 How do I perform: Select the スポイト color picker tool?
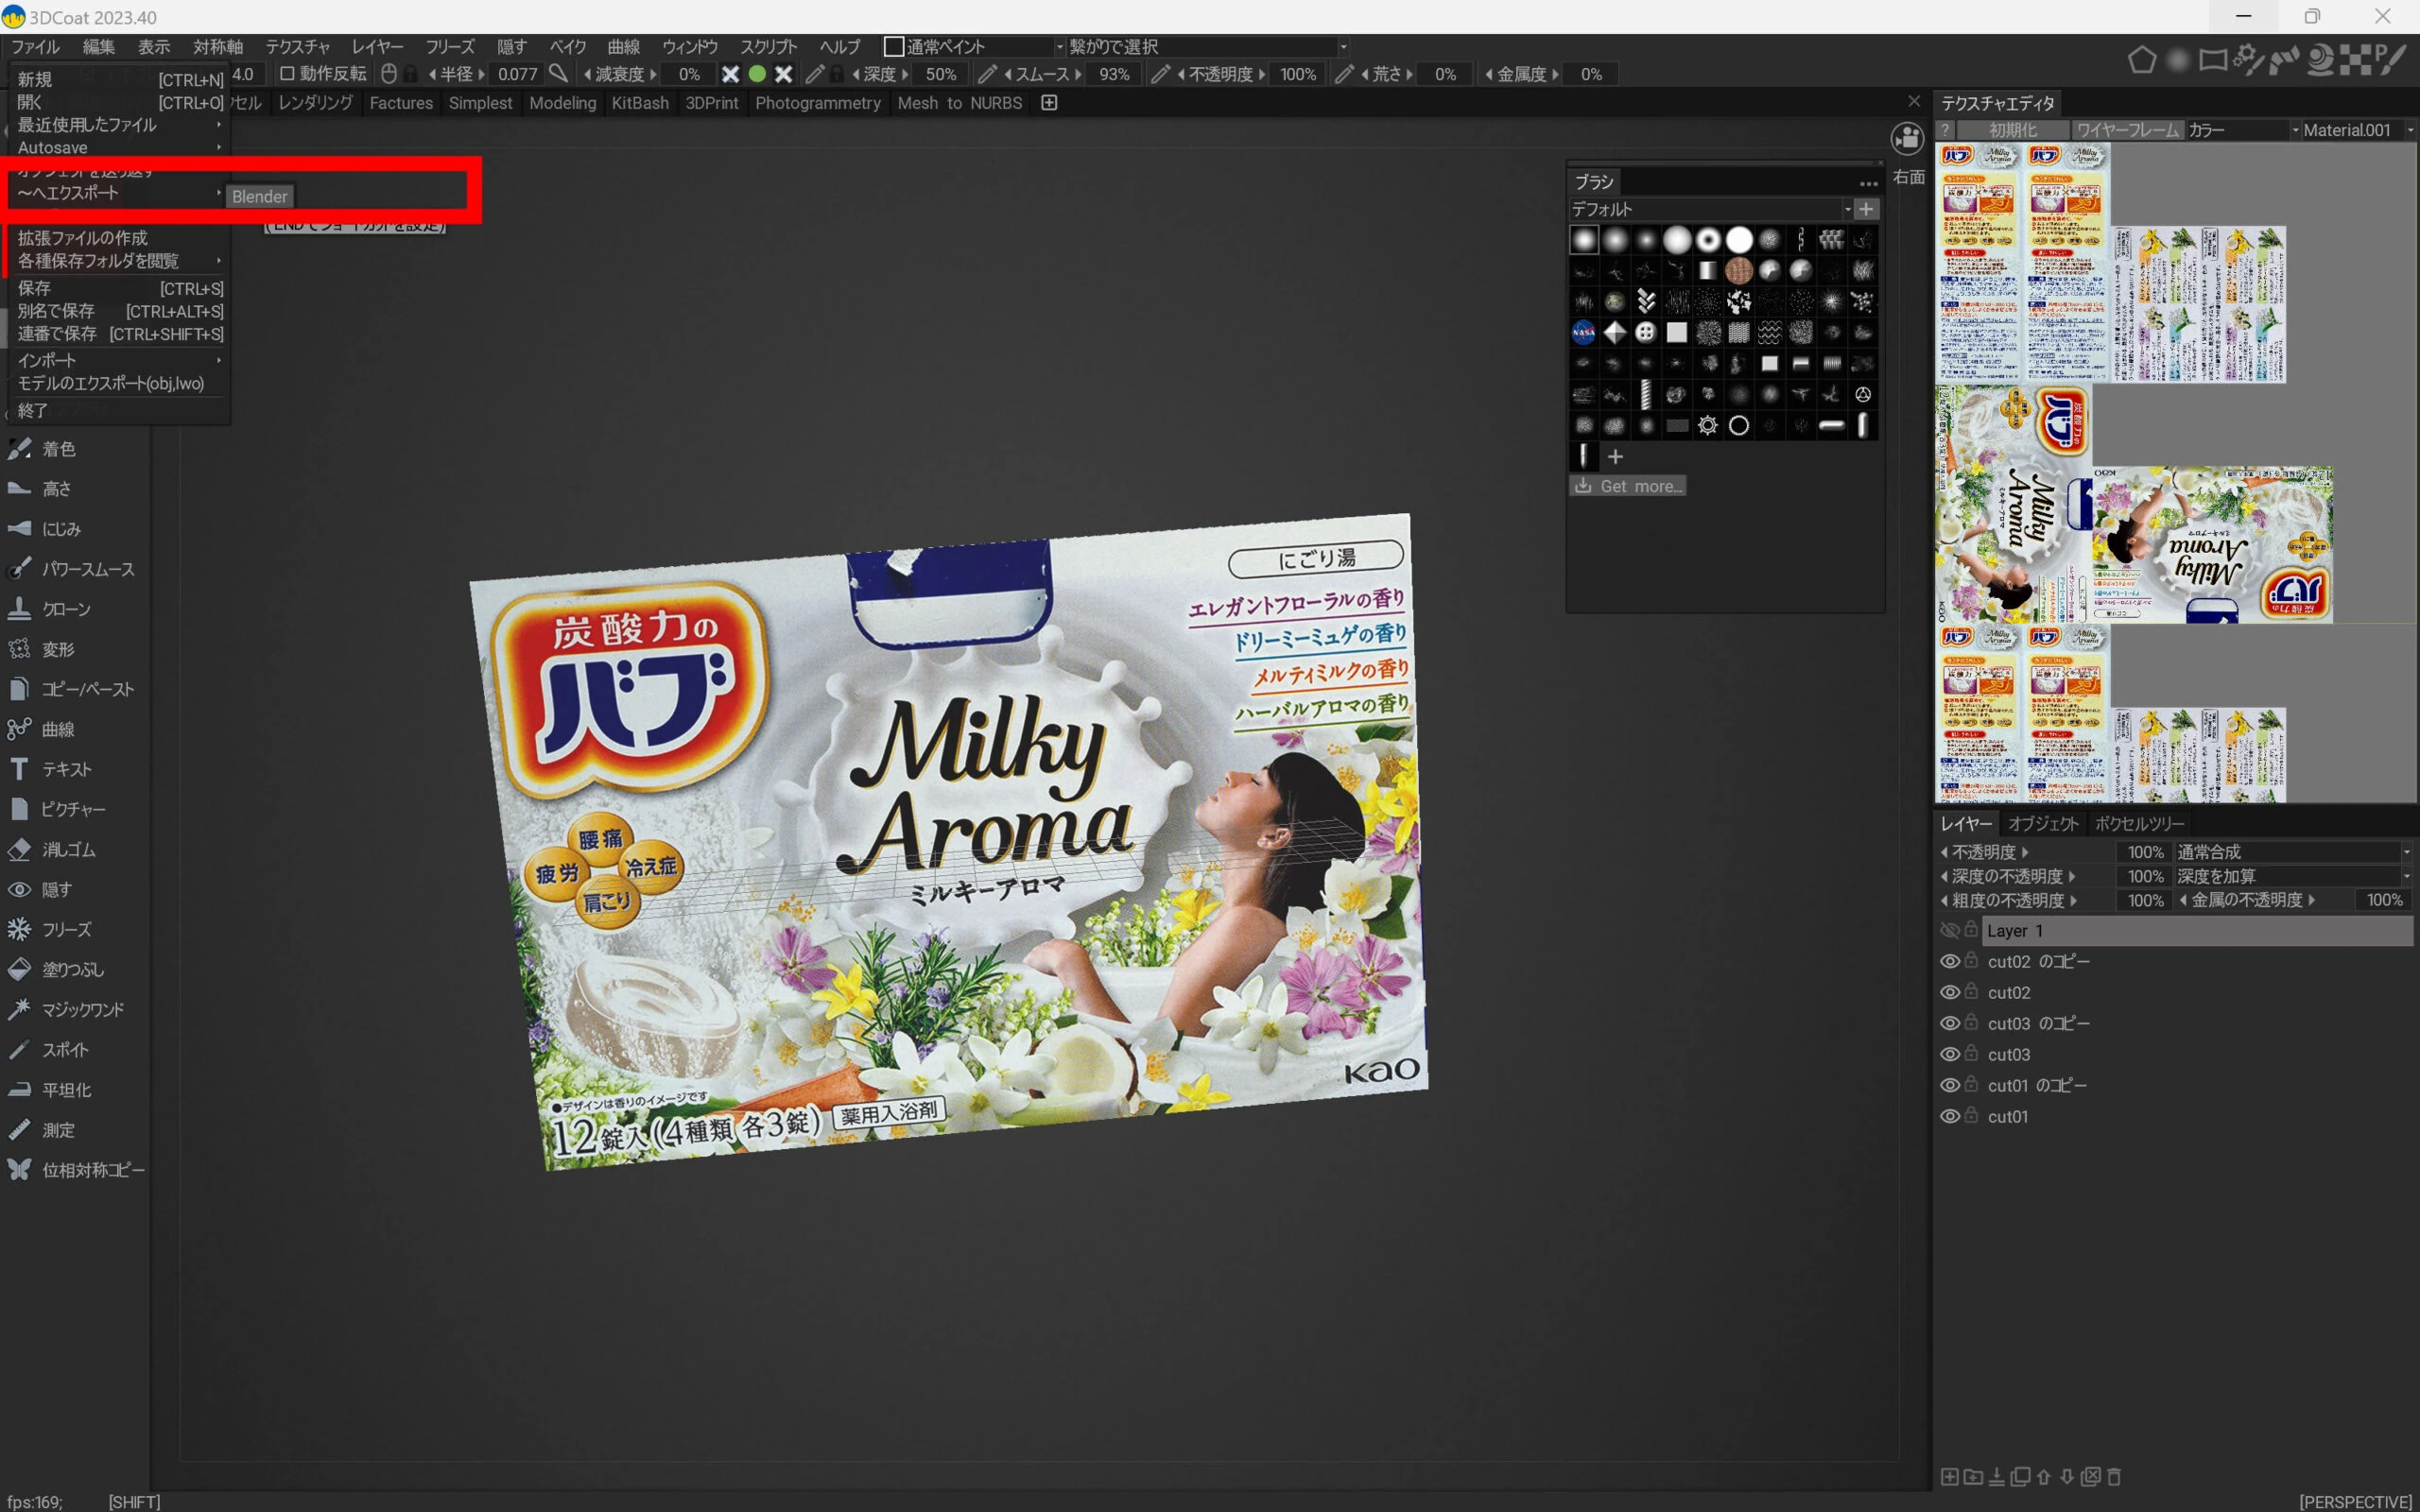[65, 1050]
